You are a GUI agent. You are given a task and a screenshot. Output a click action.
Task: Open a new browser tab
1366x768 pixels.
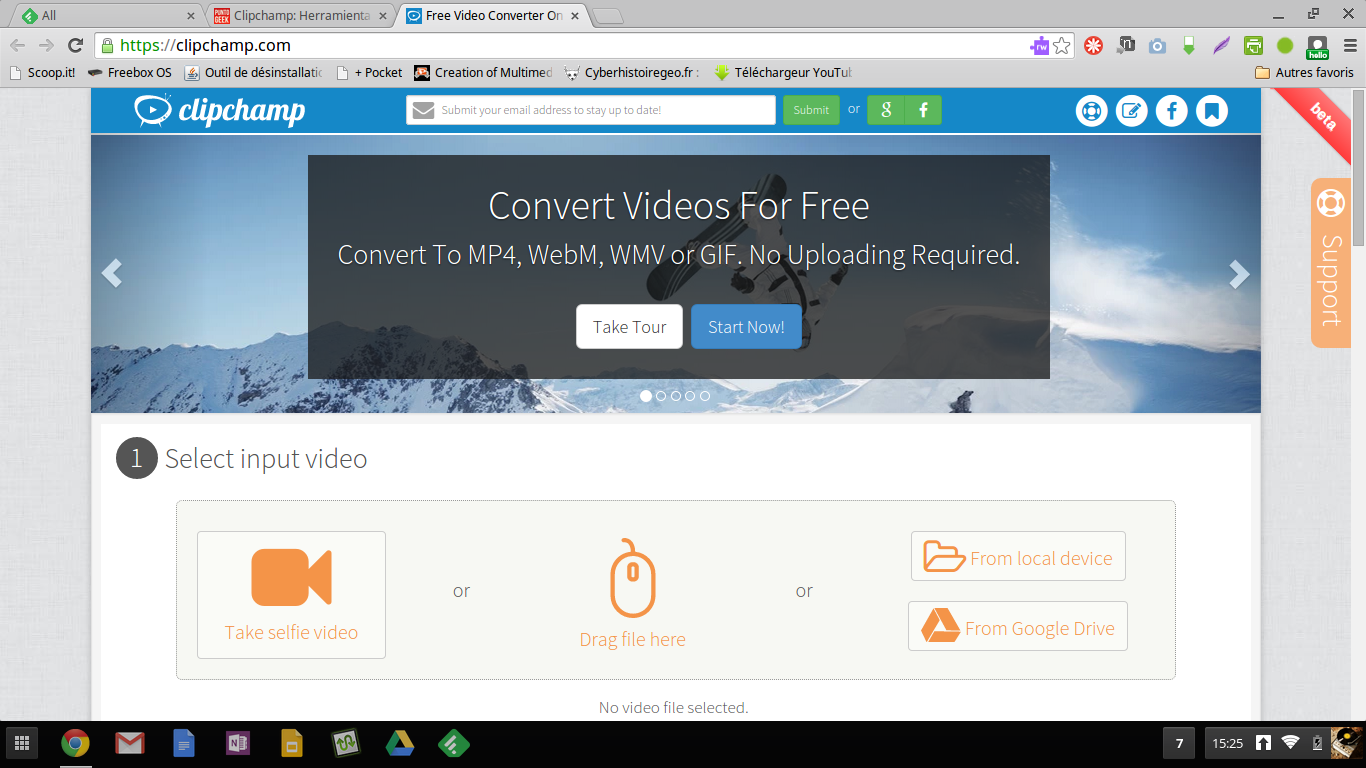(x=607, y=16)
